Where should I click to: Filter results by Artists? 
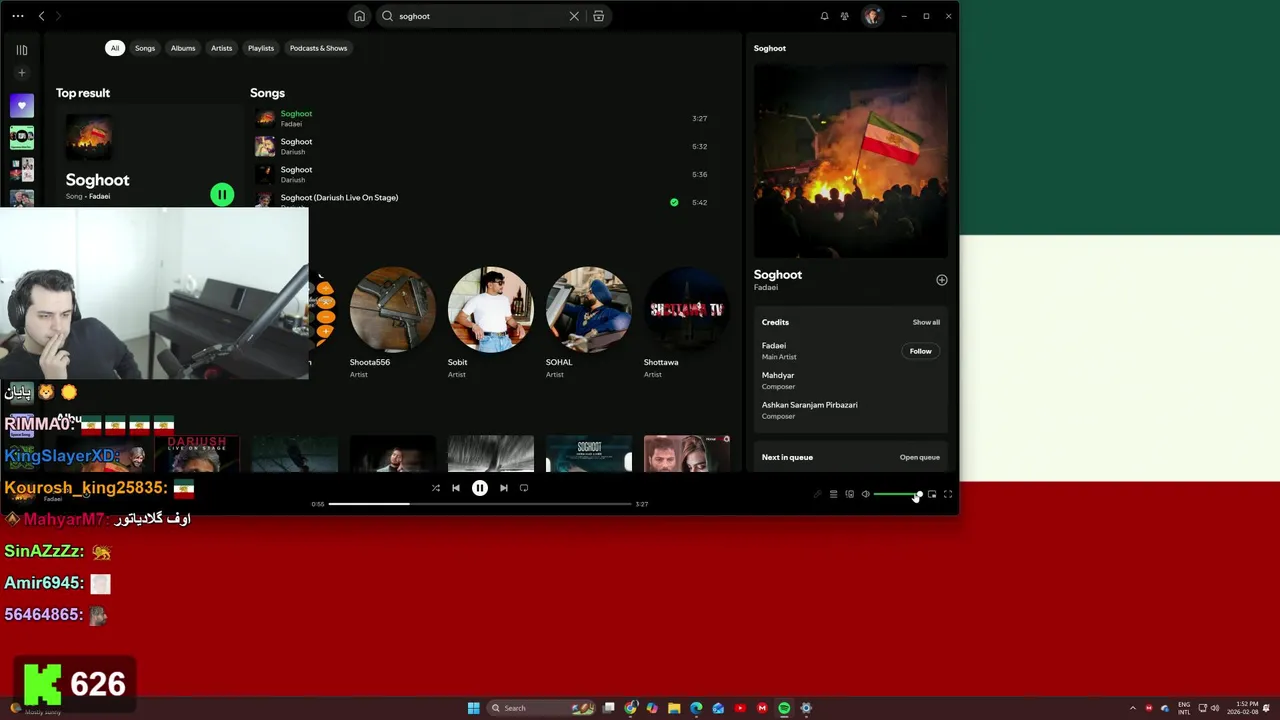pos(222,48)
